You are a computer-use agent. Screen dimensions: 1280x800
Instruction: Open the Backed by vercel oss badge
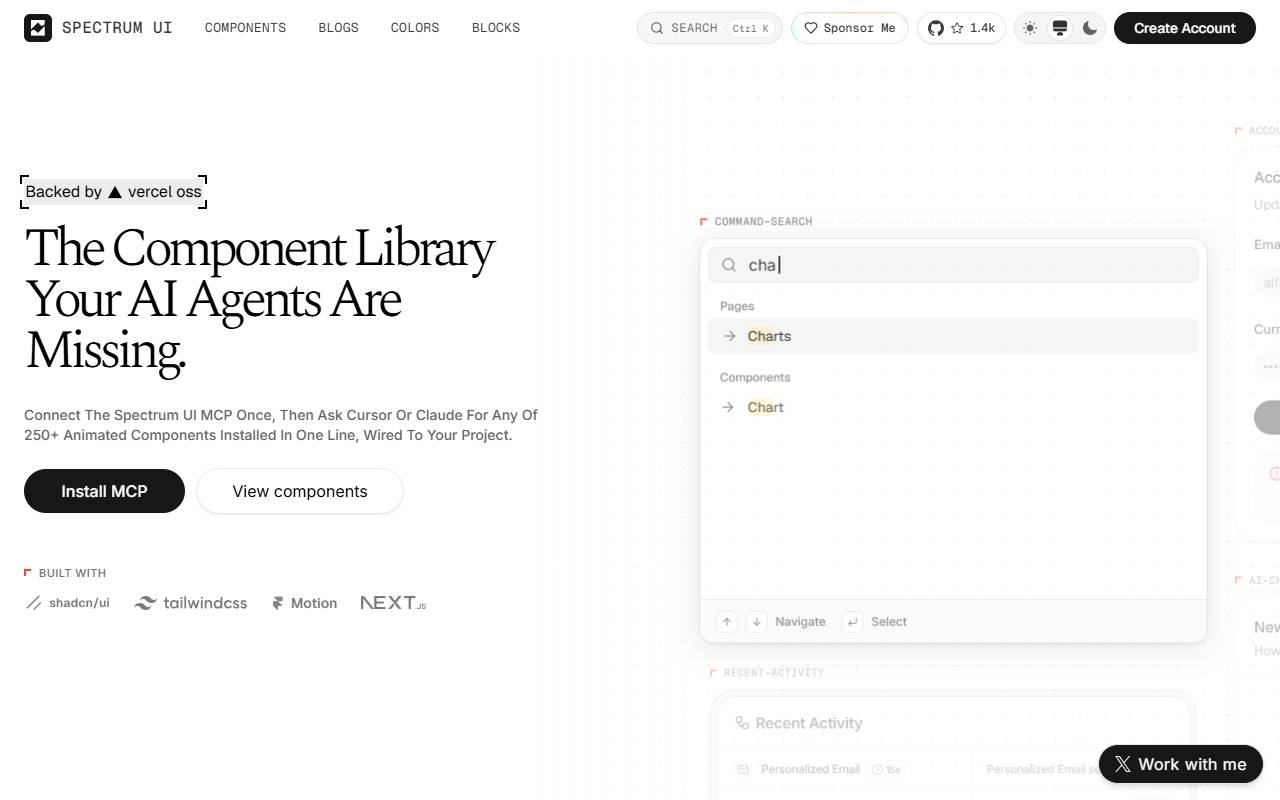(114, 192)
